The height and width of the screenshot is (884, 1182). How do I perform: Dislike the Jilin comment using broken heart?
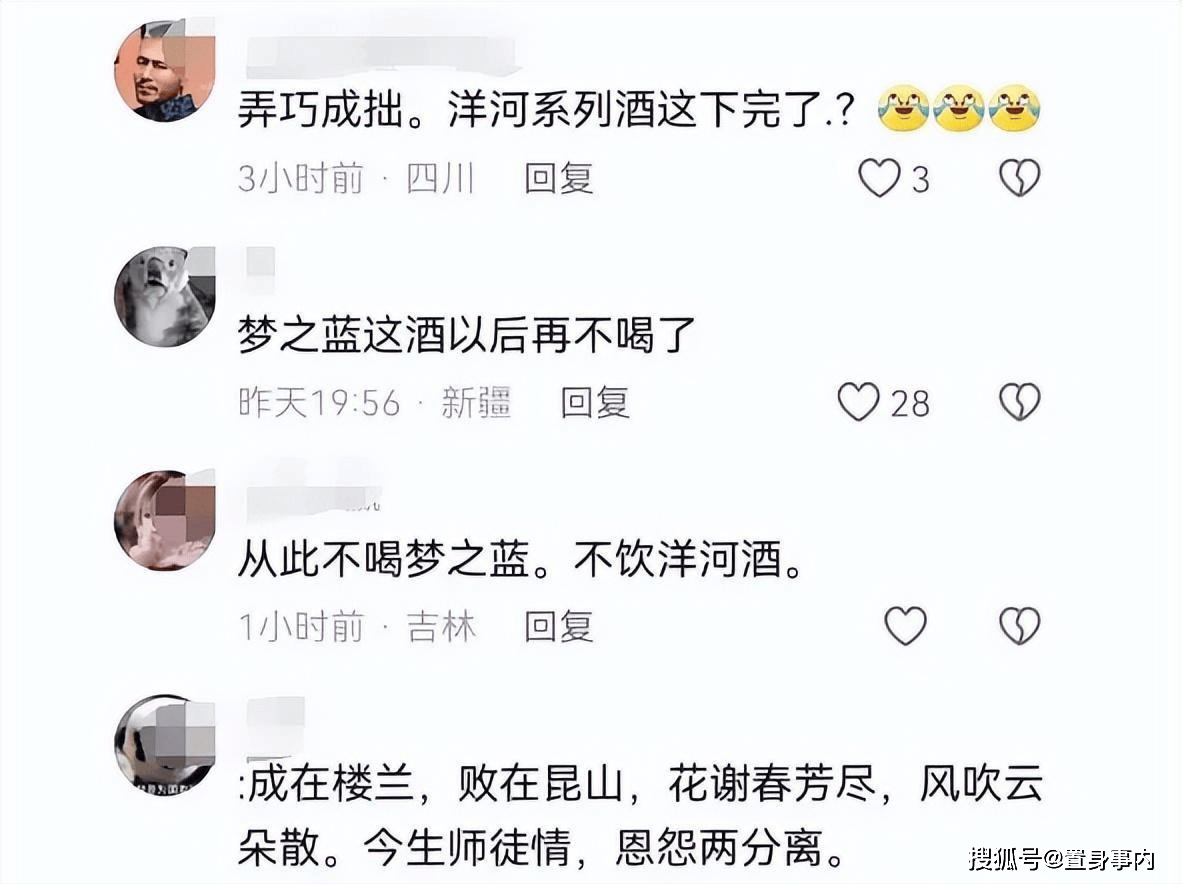tap(1020, 626)
